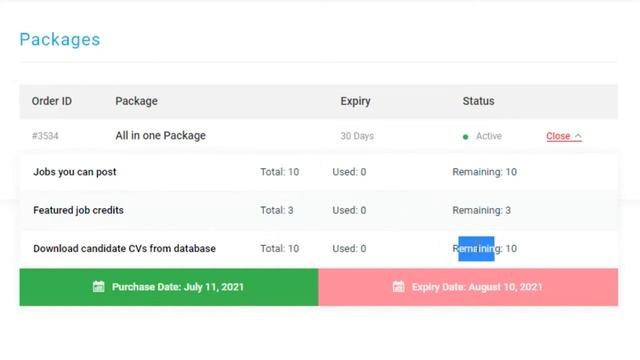This screenshot has width=640, height=360.
Task: Click Remaining: 10 in Jobs you can post row
Action: point(484,172)
